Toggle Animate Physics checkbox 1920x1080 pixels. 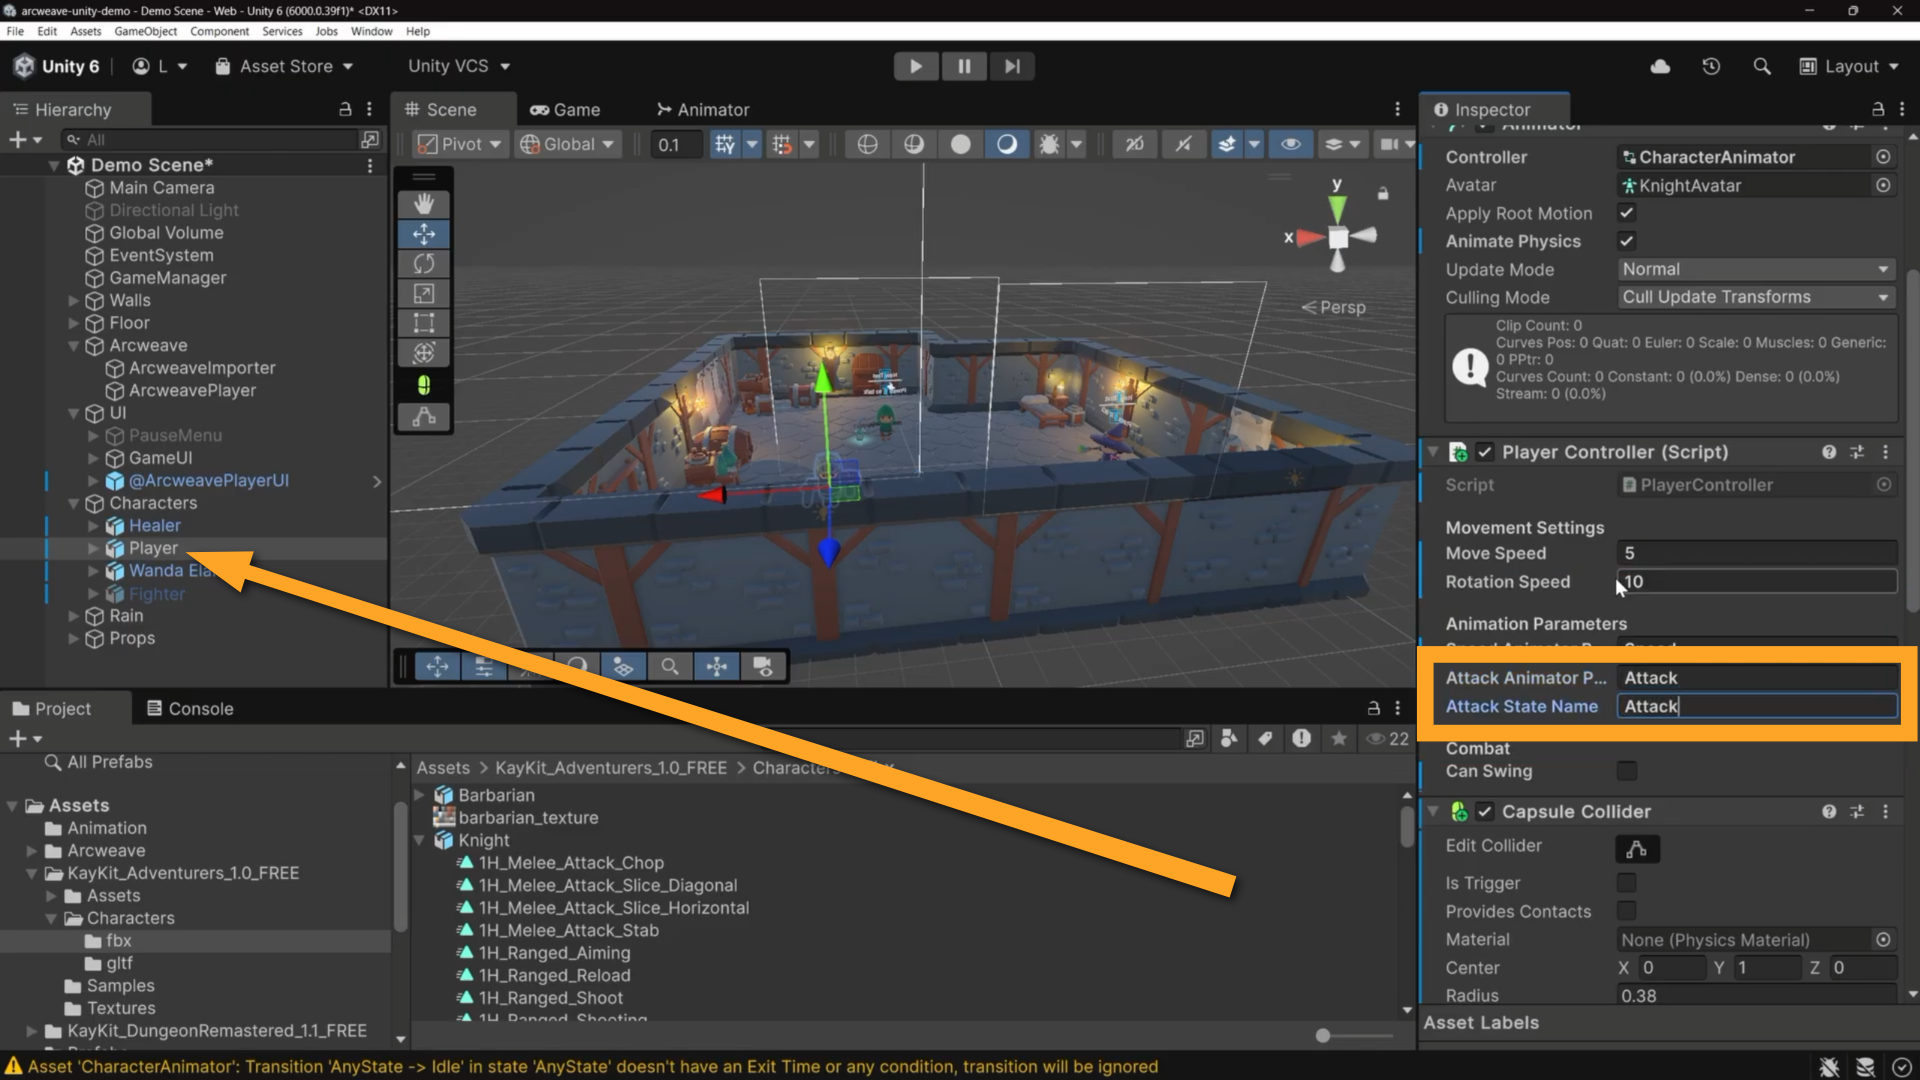[1627, 241]
